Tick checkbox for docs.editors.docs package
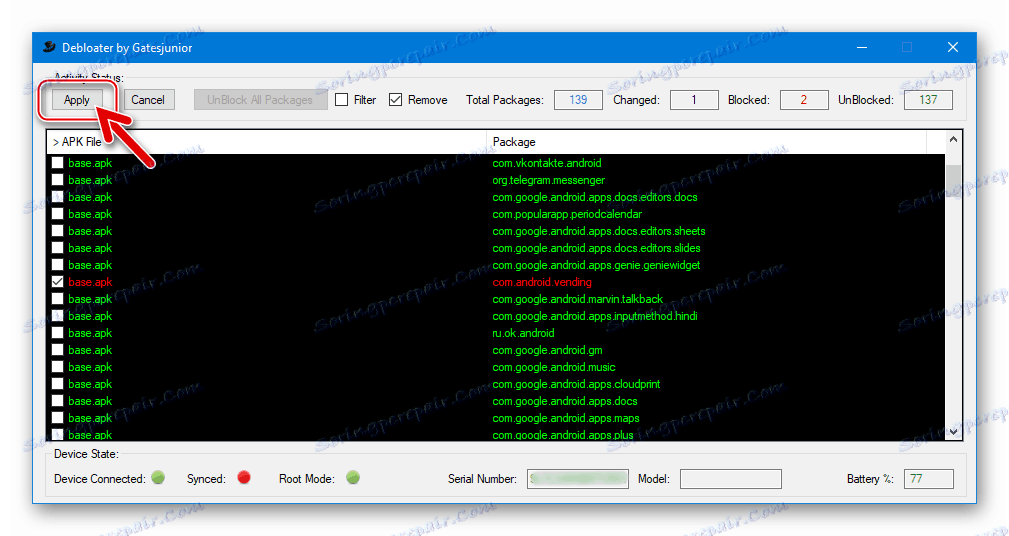Screen dimensions: 1009x536 (57, 197)
